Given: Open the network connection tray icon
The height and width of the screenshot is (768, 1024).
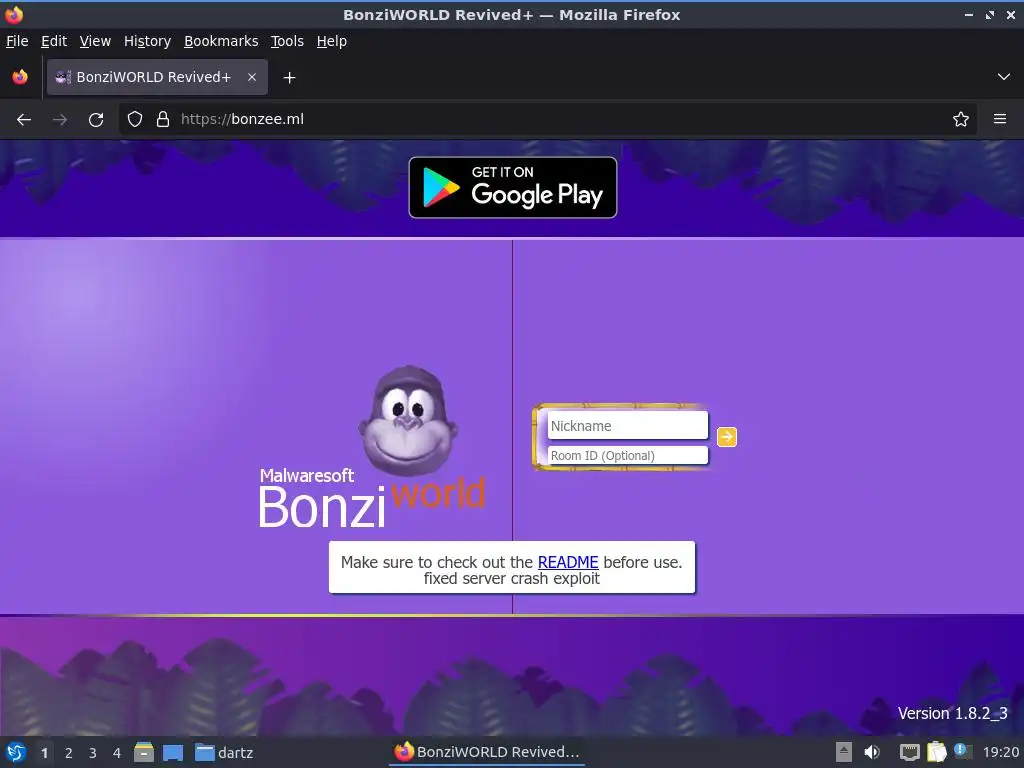Looking at the screenshot, I should [909, 752].
